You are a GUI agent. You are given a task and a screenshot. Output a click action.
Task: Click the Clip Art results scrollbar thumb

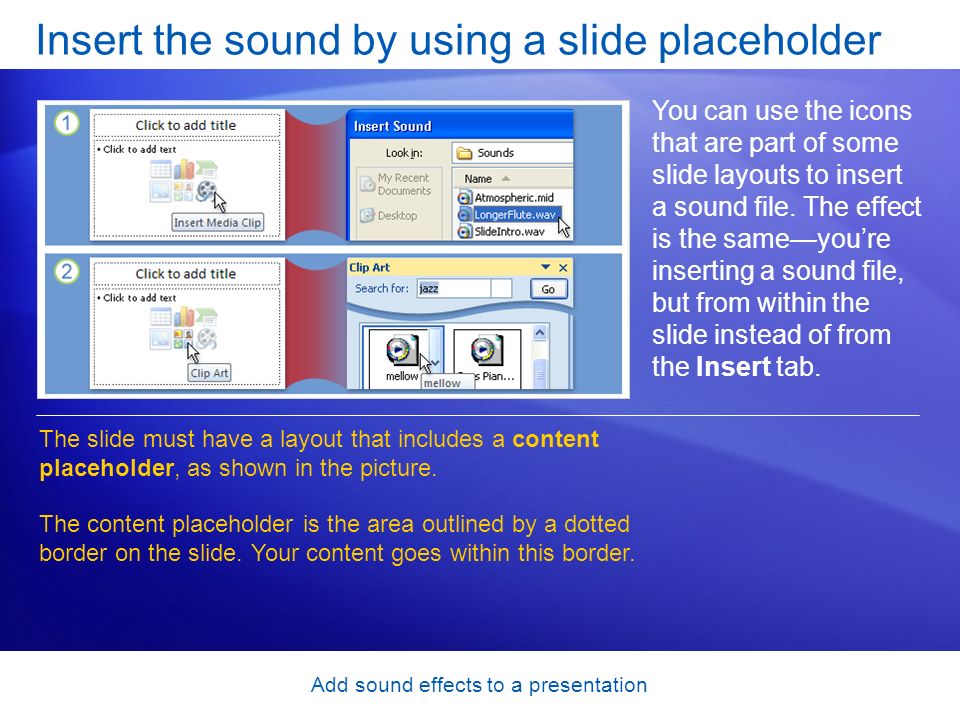click(539, 373)
